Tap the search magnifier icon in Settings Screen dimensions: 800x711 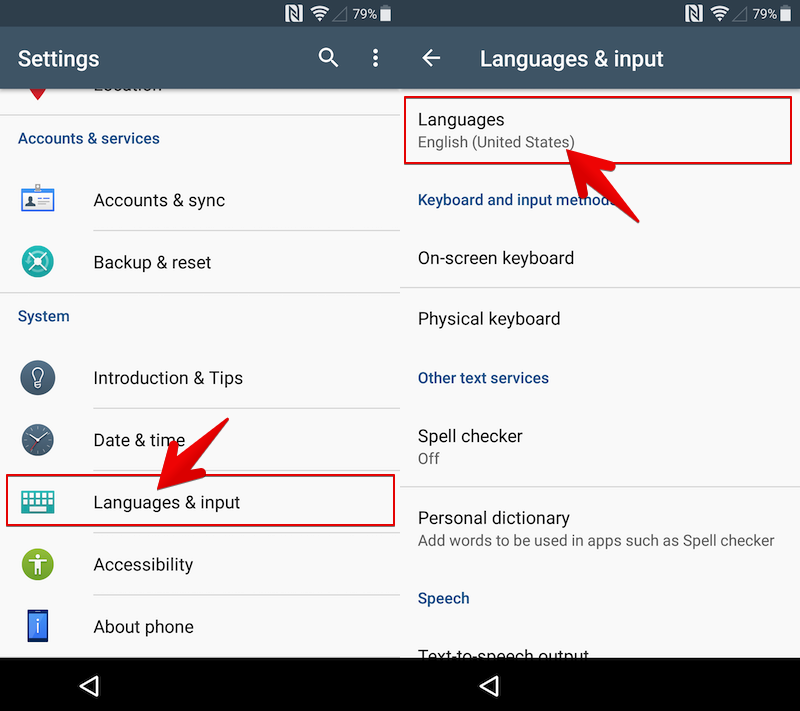[x=328, y=58]
